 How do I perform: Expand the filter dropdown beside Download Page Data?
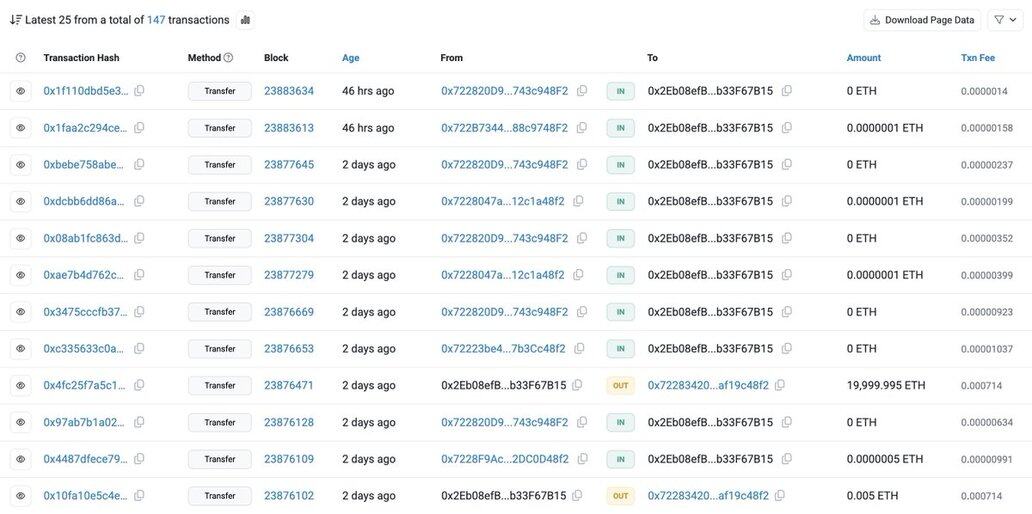pyautogui.click(x=1005, y=20)
